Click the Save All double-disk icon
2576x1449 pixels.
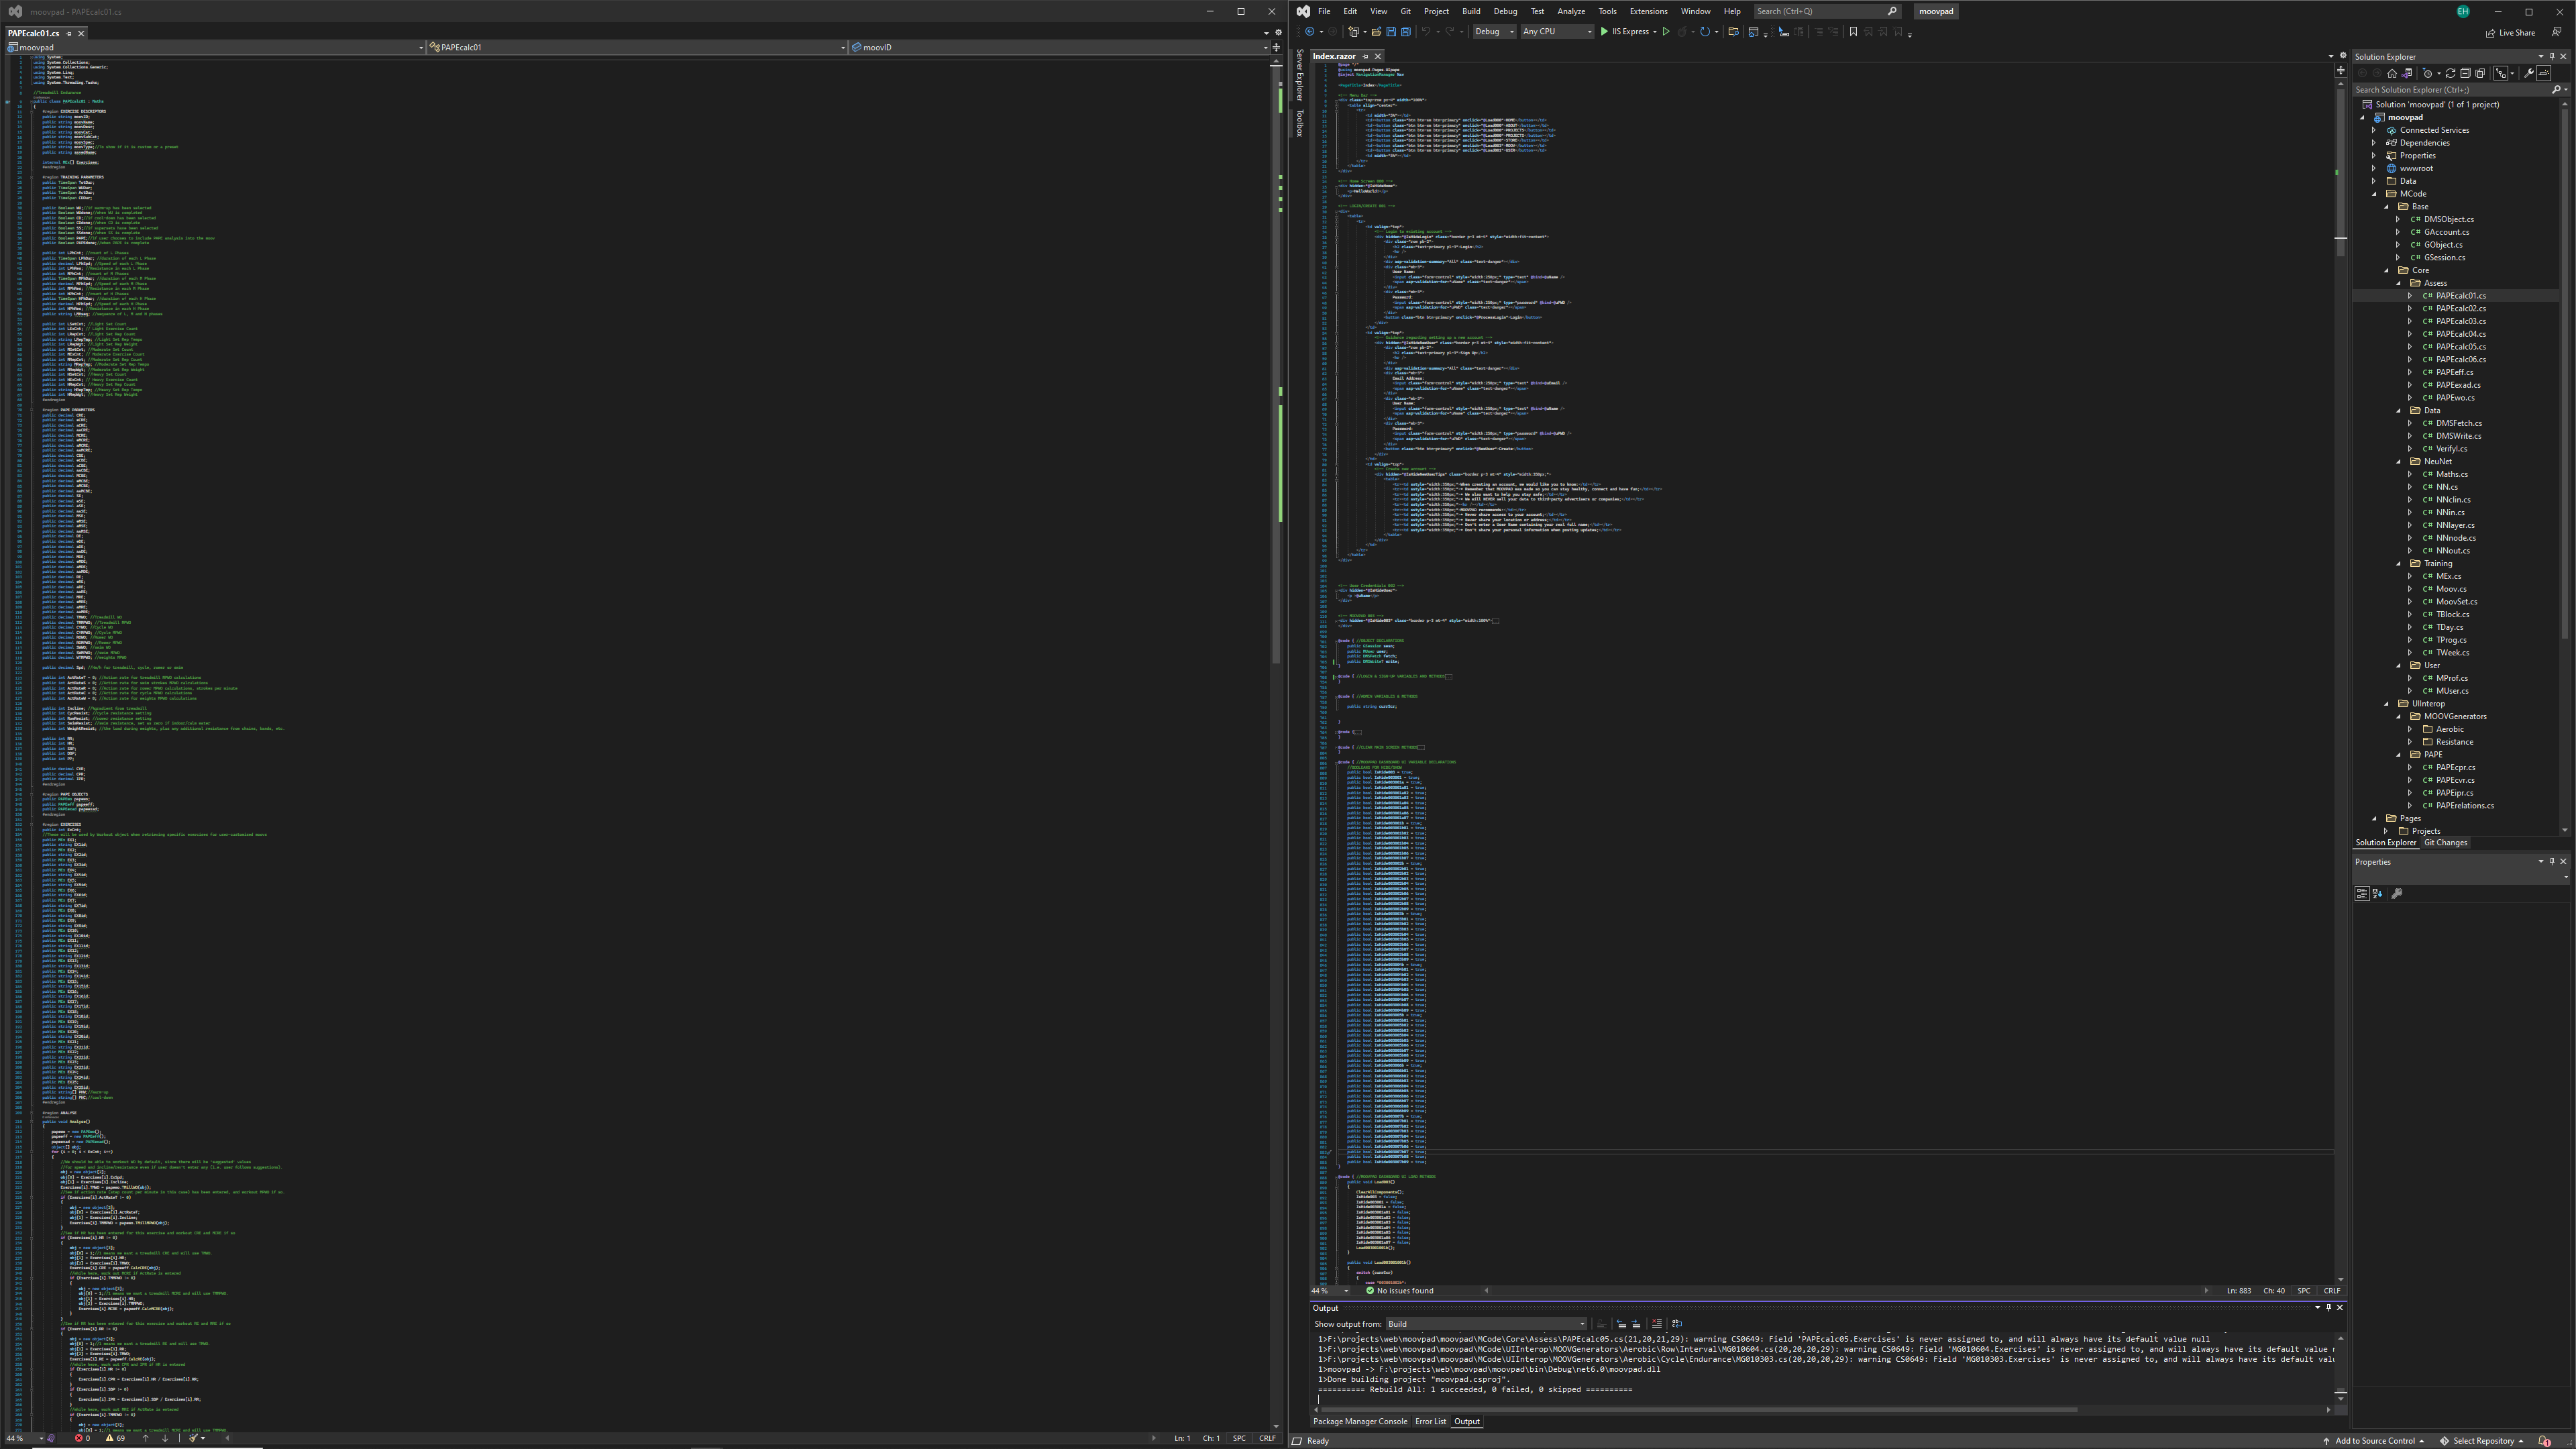tap(1406, 32)
